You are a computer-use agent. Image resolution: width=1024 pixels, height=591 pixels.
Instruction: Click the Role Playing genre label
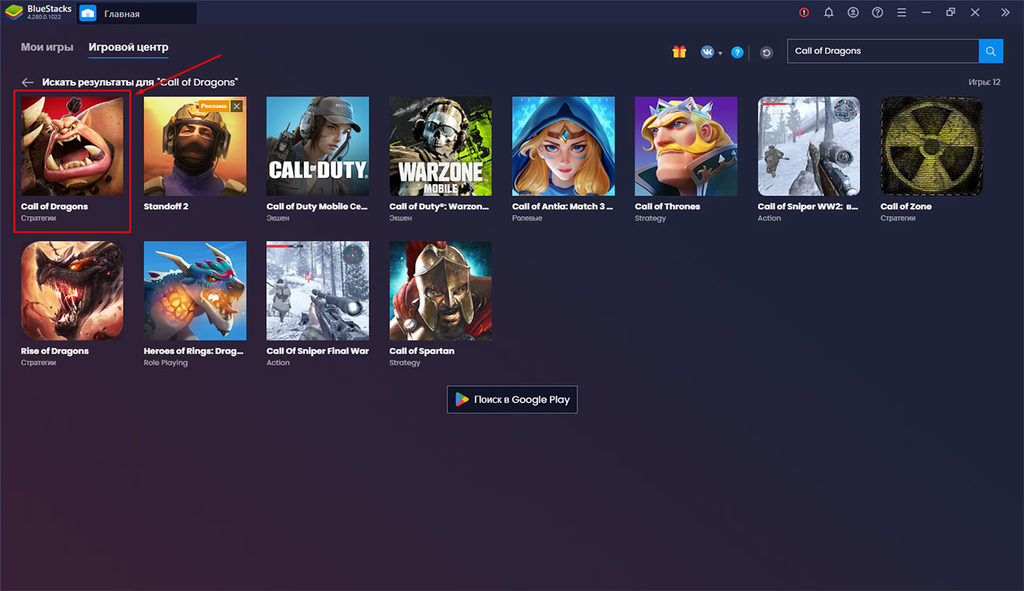tap(165, 362)
